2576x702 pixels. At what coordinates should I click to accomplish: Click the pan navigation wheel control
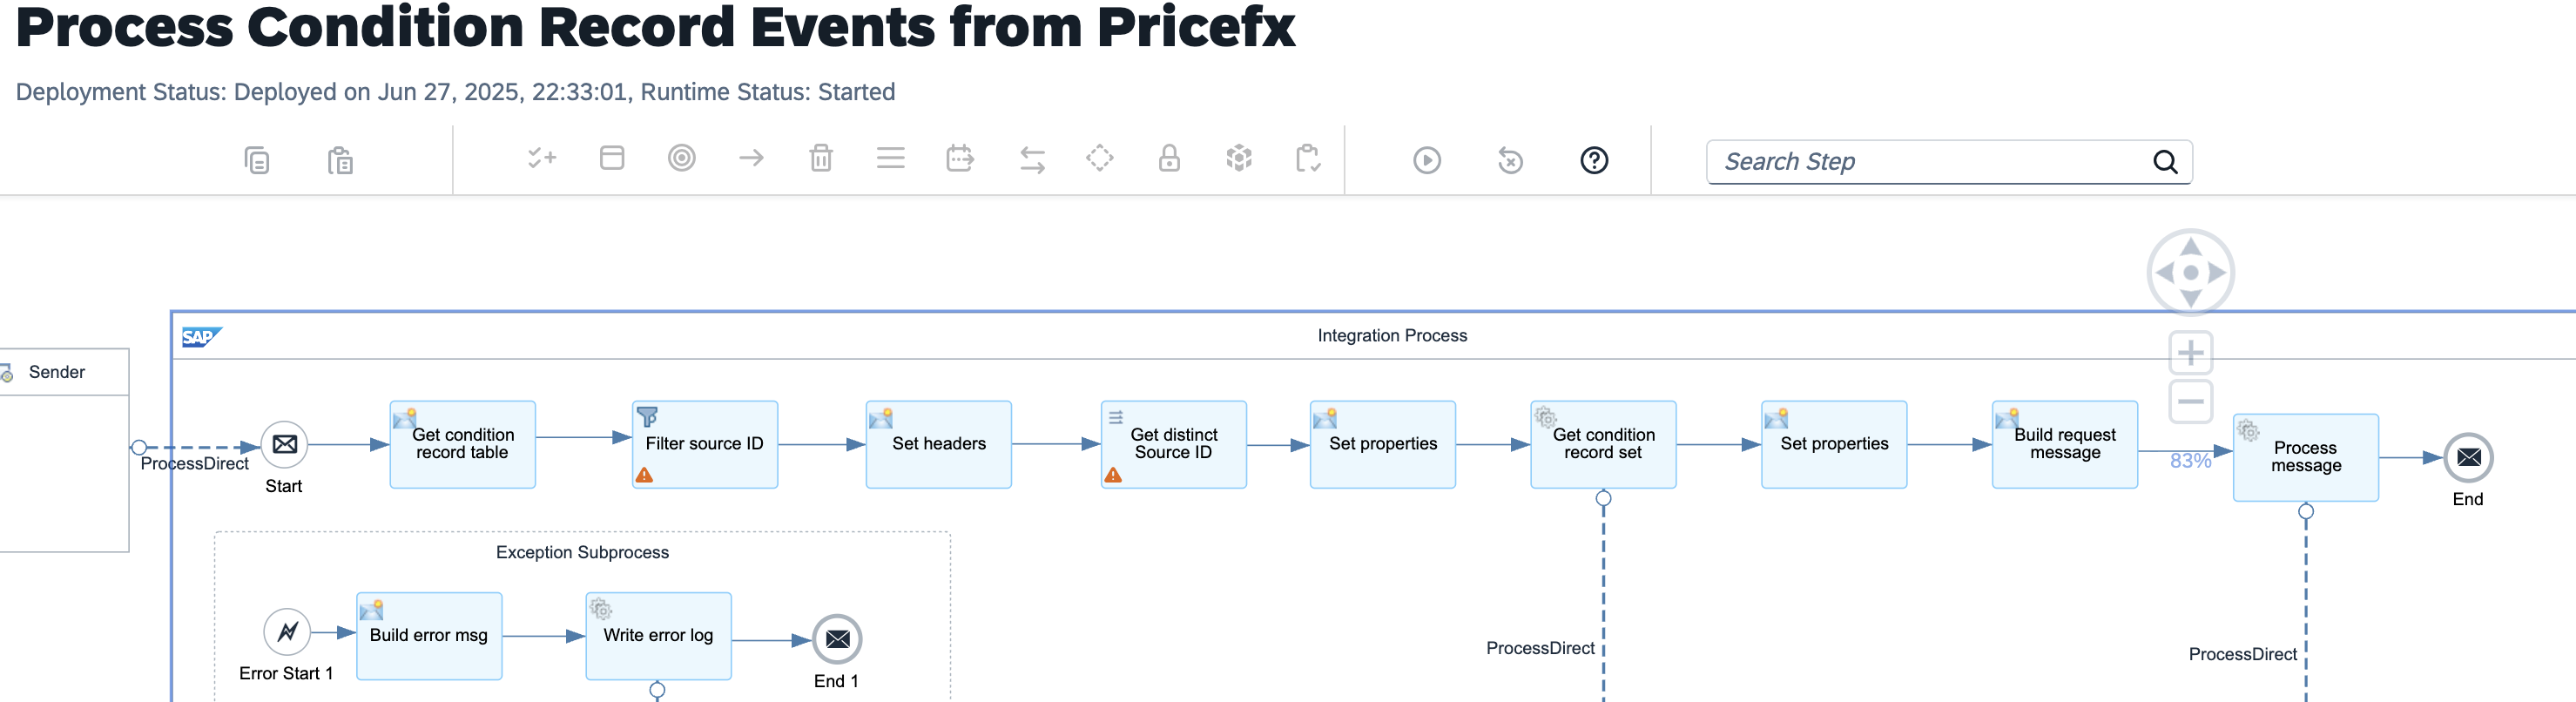(x=2190, y=272)
